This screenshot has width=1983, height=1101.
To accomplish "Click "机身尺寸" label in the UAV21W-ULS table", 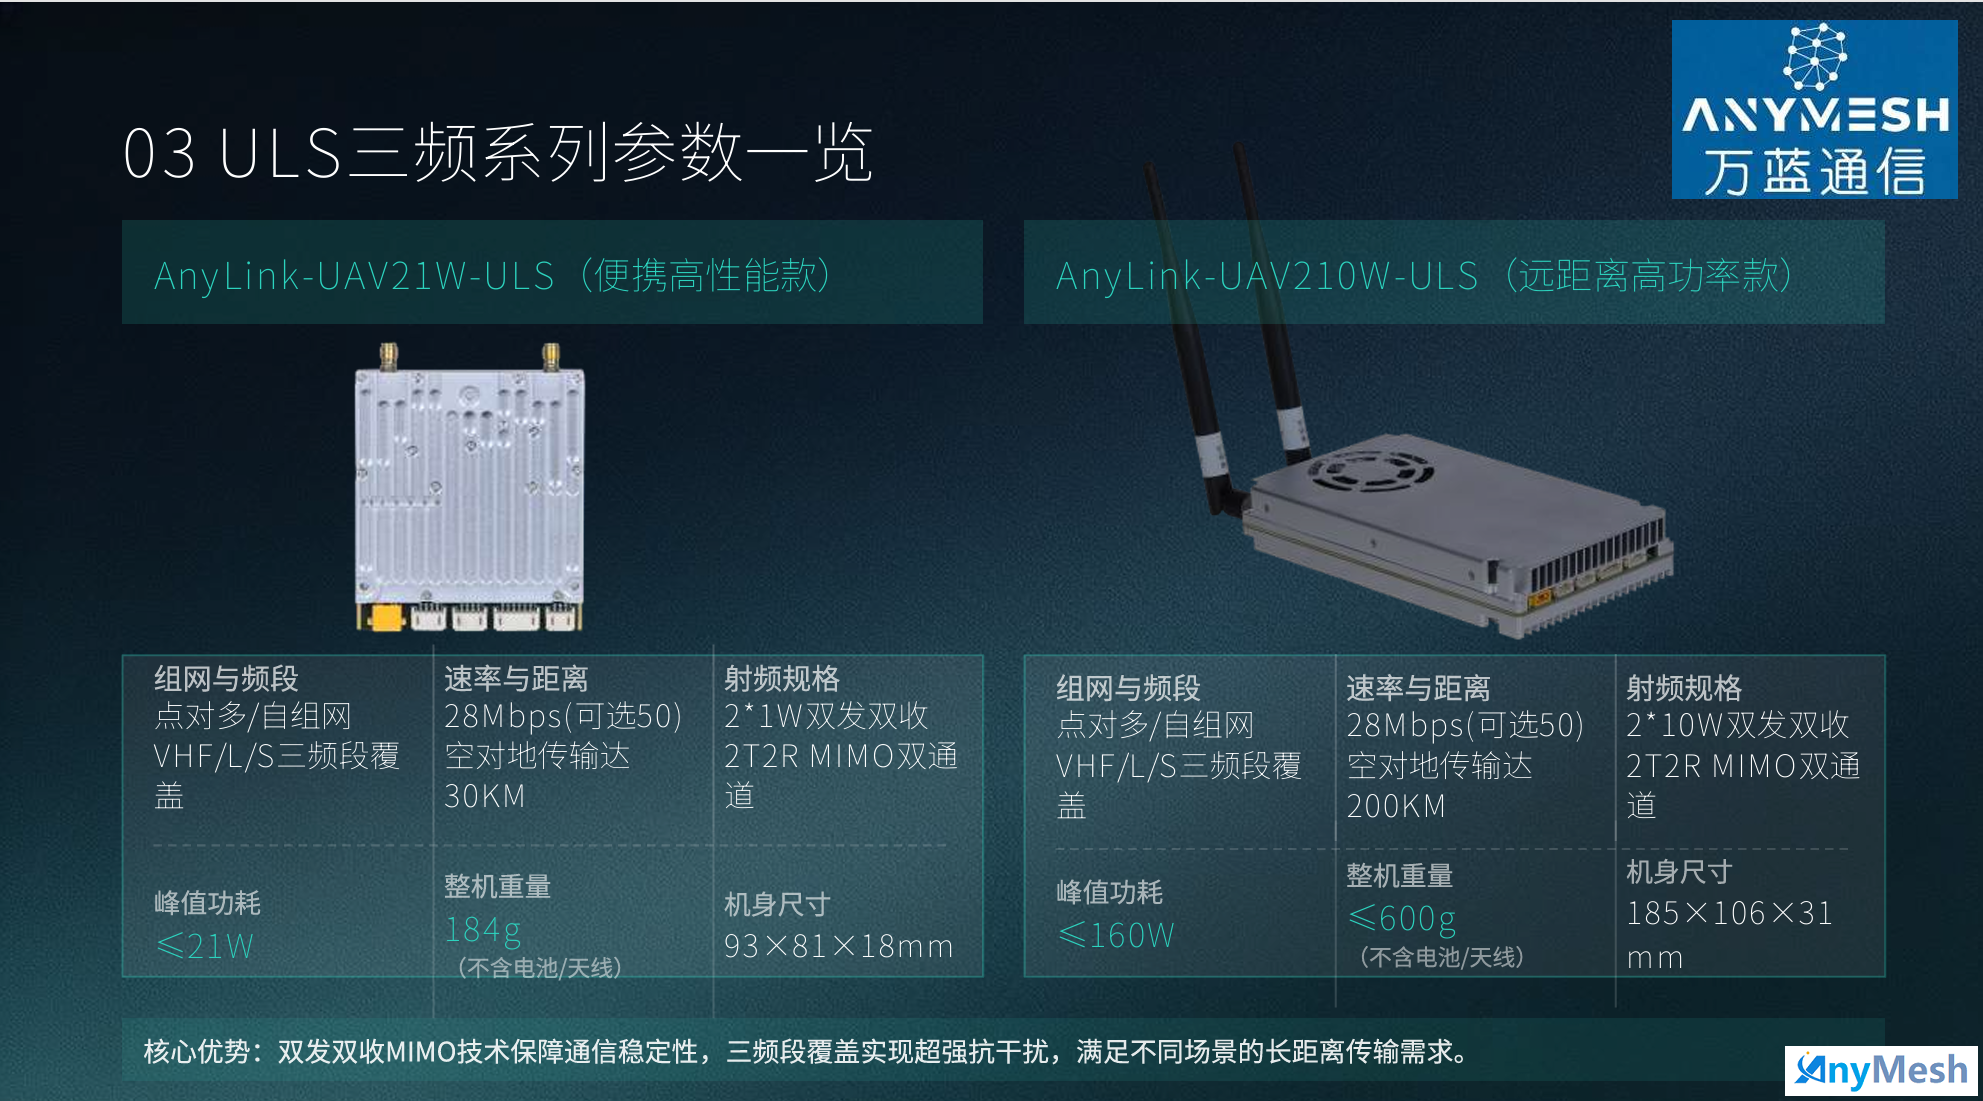I will [x=777, y=904].
